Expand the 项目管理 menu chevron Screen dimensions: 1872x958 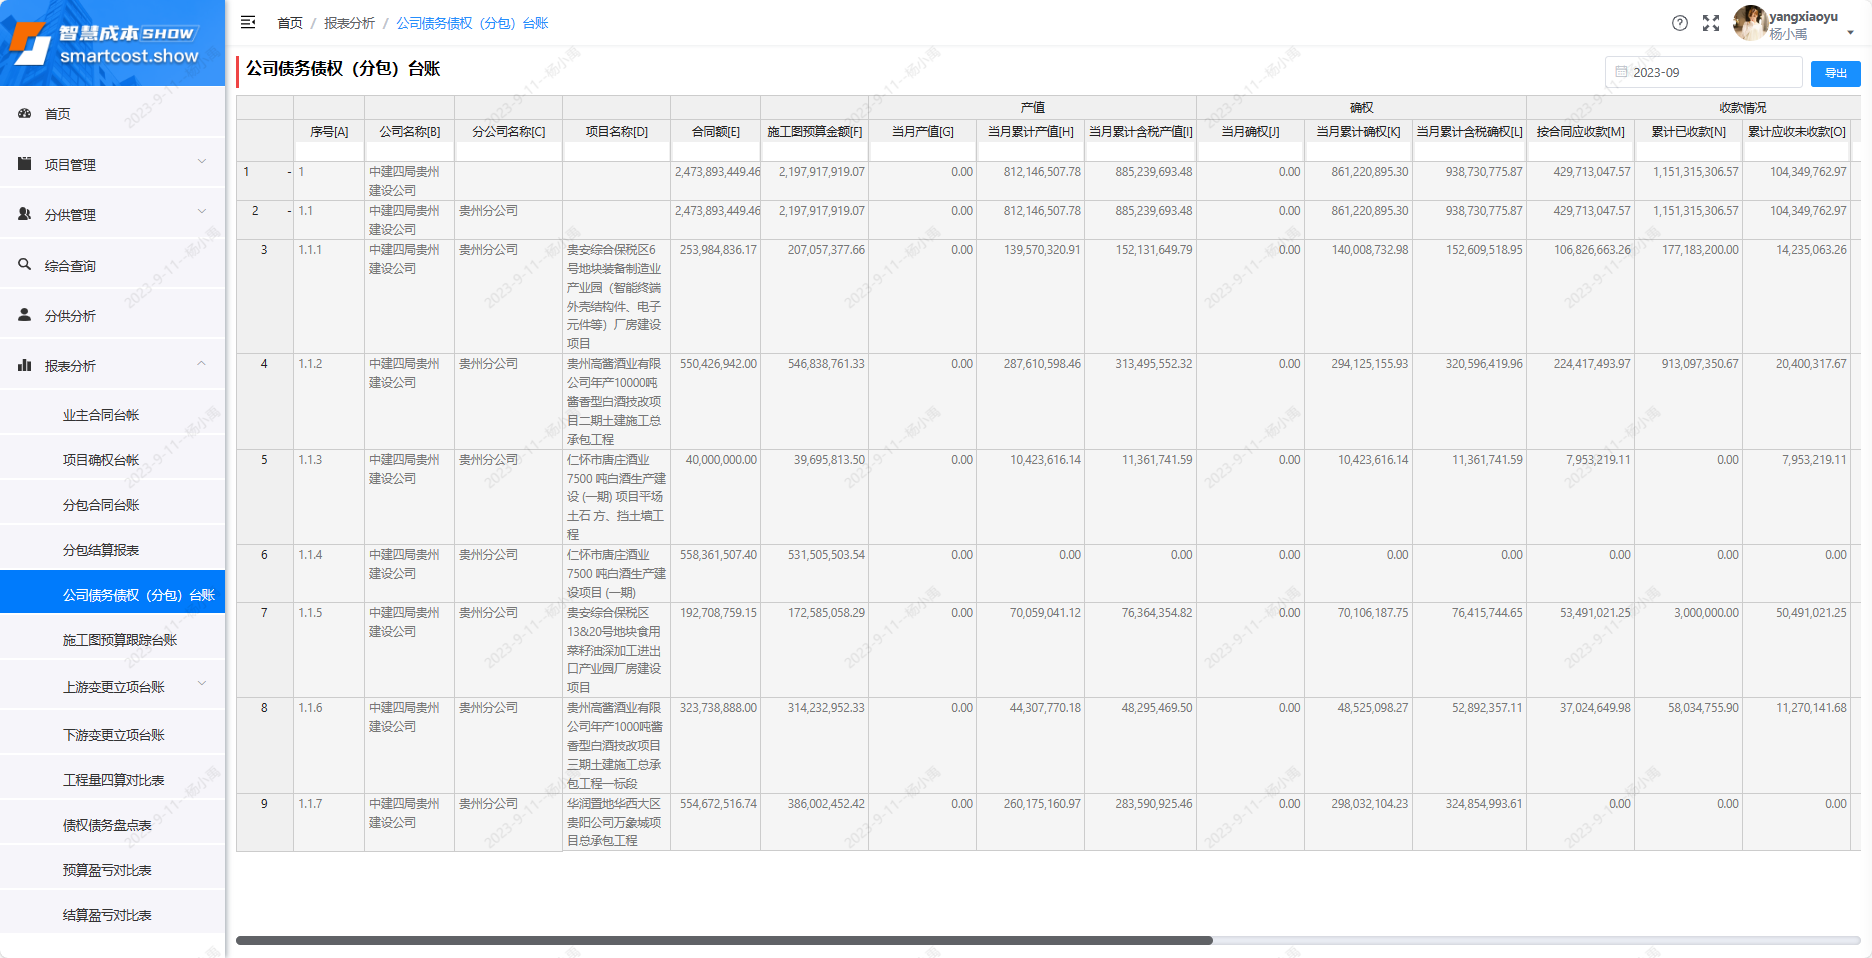pos(202,162)
